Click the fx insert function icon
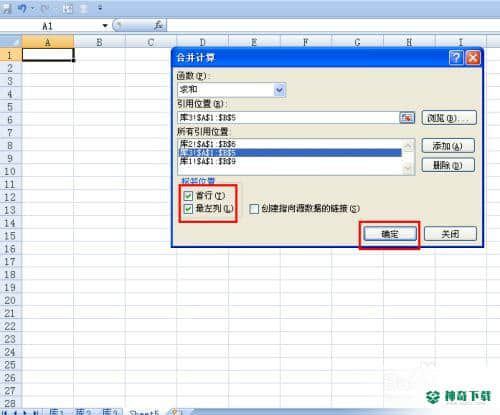Screen dimensions: 500x415 pos(159,25)
